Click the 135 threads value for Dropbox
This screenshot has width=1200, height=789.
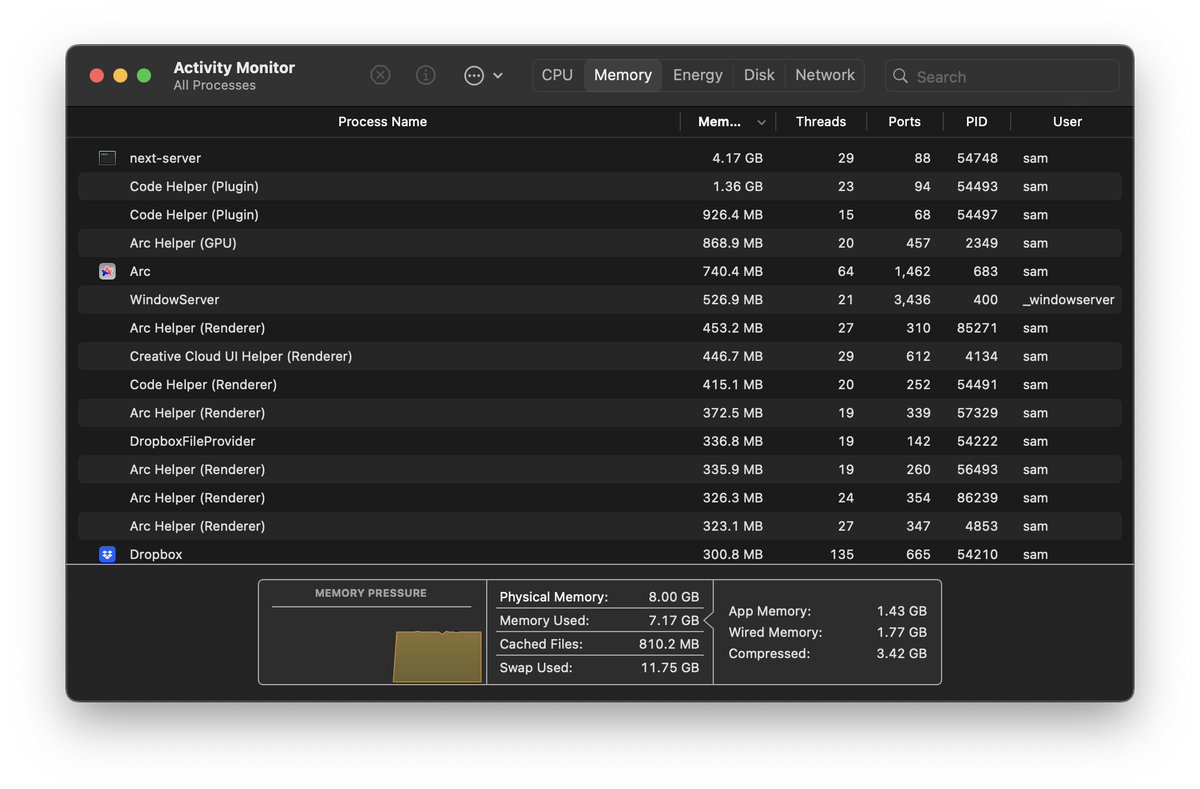[842, 554]
